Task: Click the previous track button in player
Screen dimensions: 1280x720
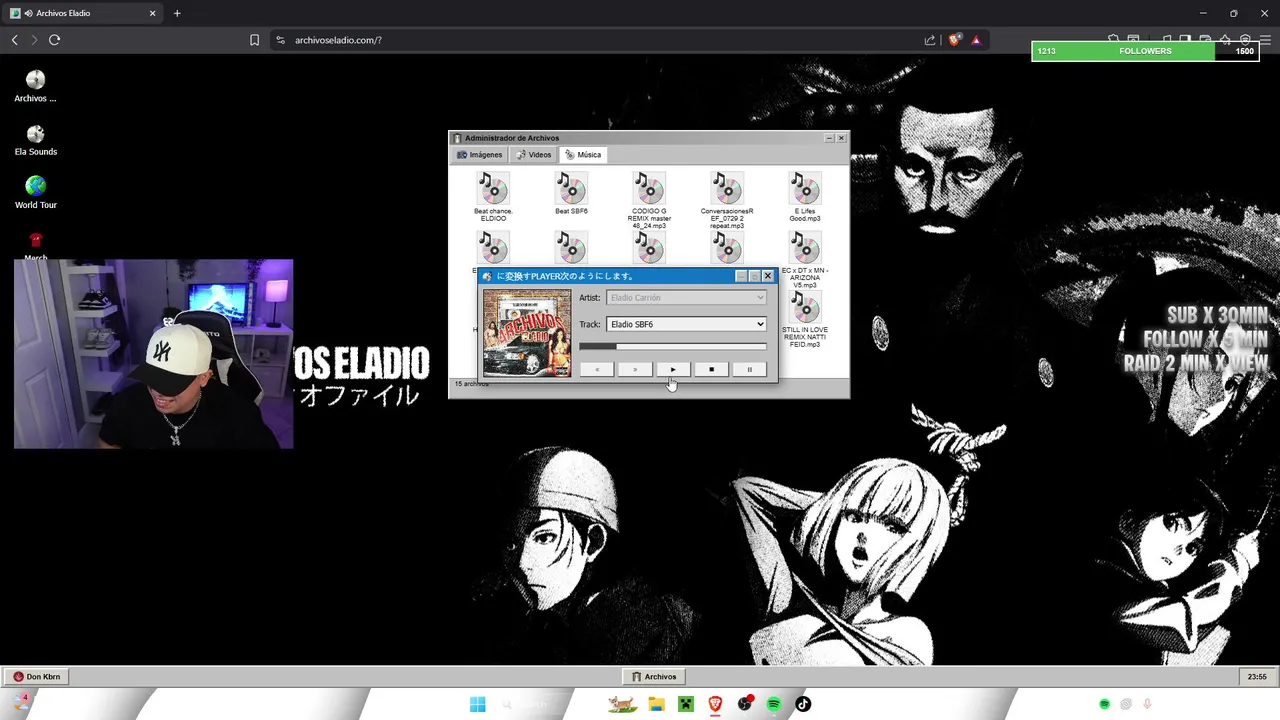Action: (597, 369)
